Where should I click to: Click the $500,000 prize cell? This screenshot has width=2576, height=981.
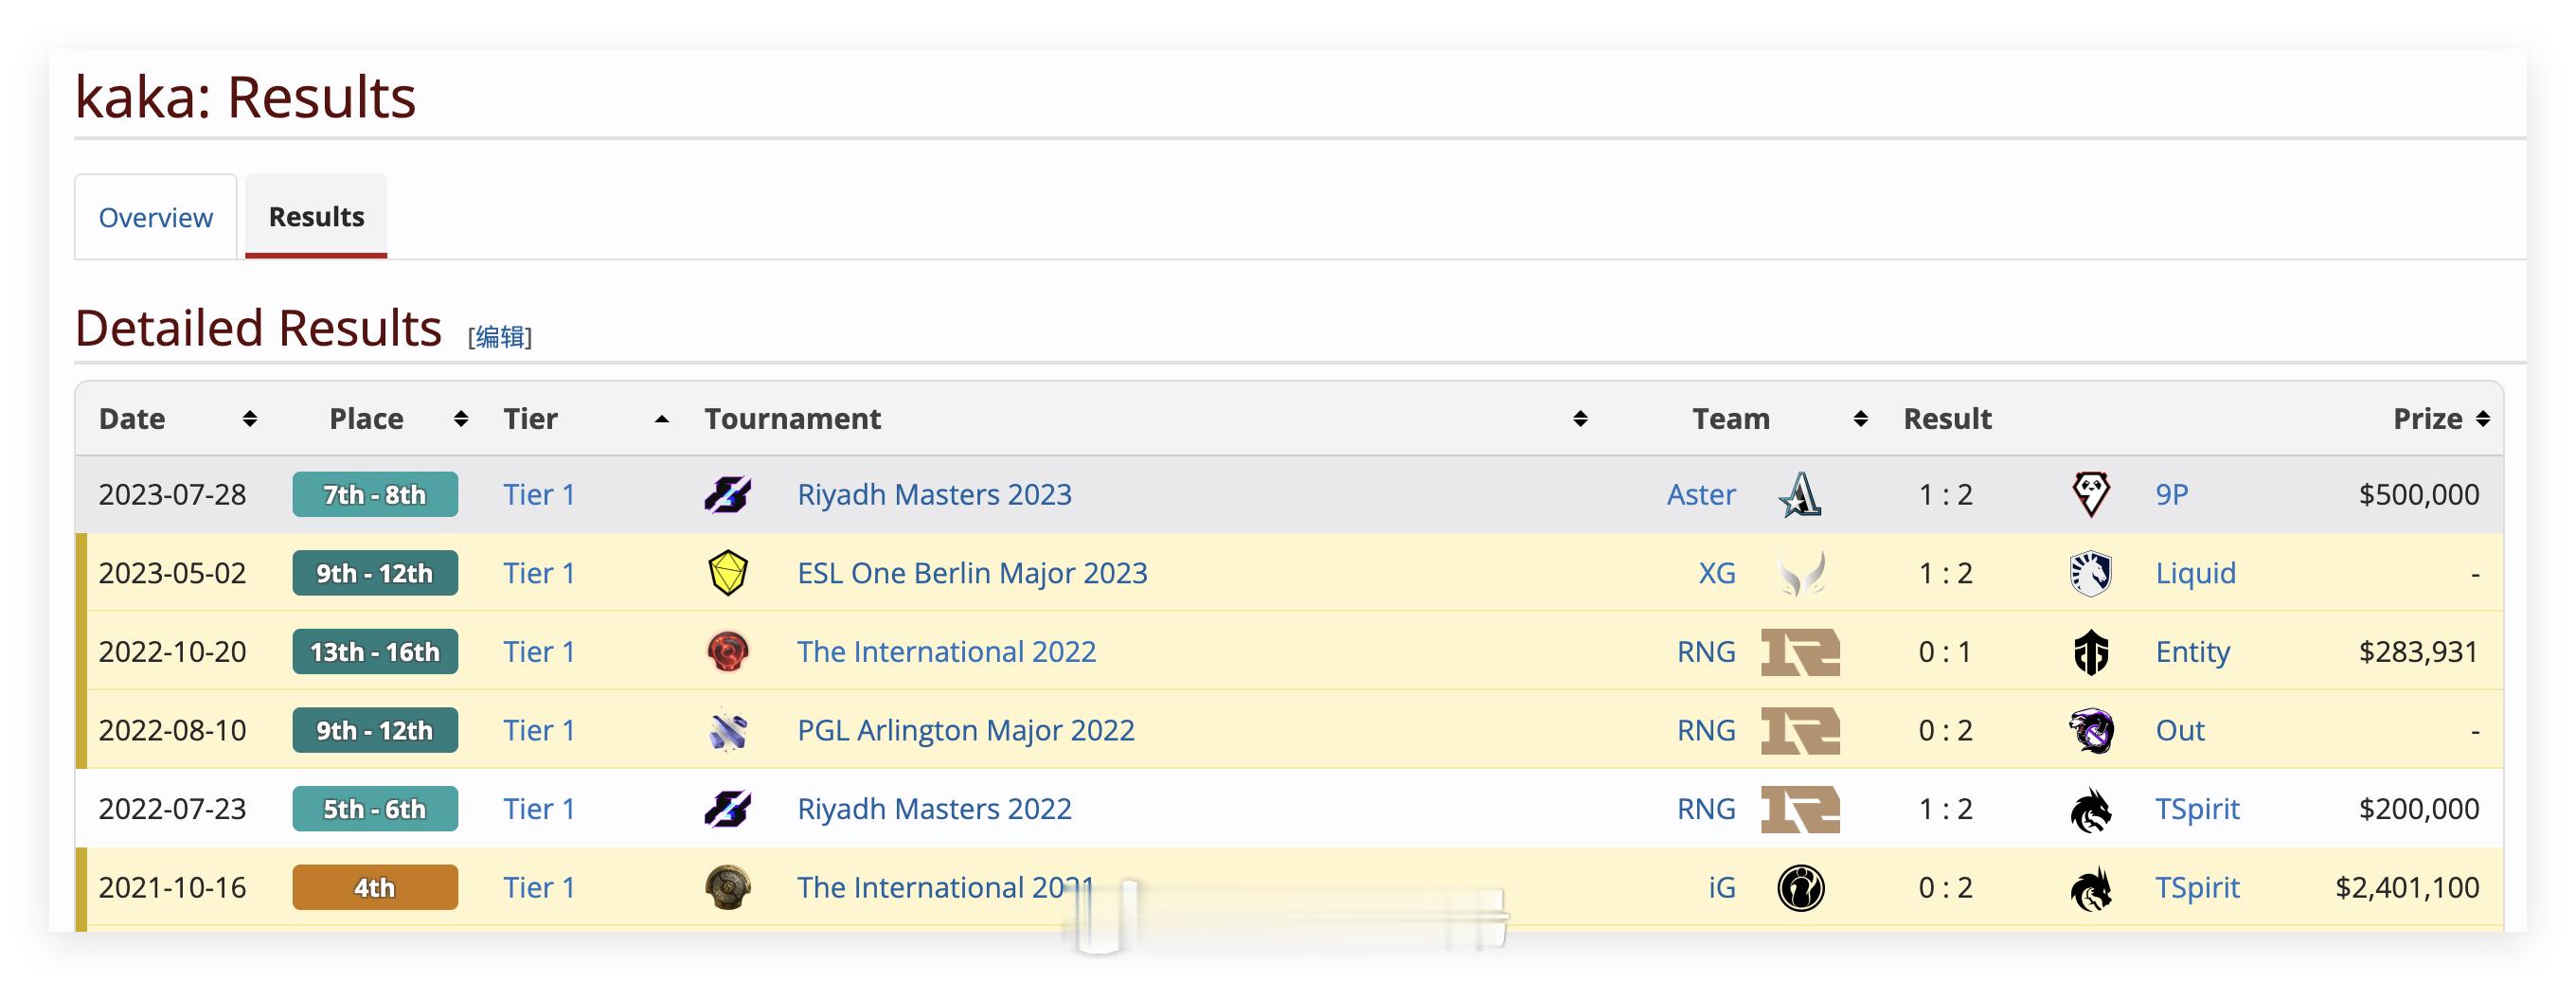coord(2418,494)
